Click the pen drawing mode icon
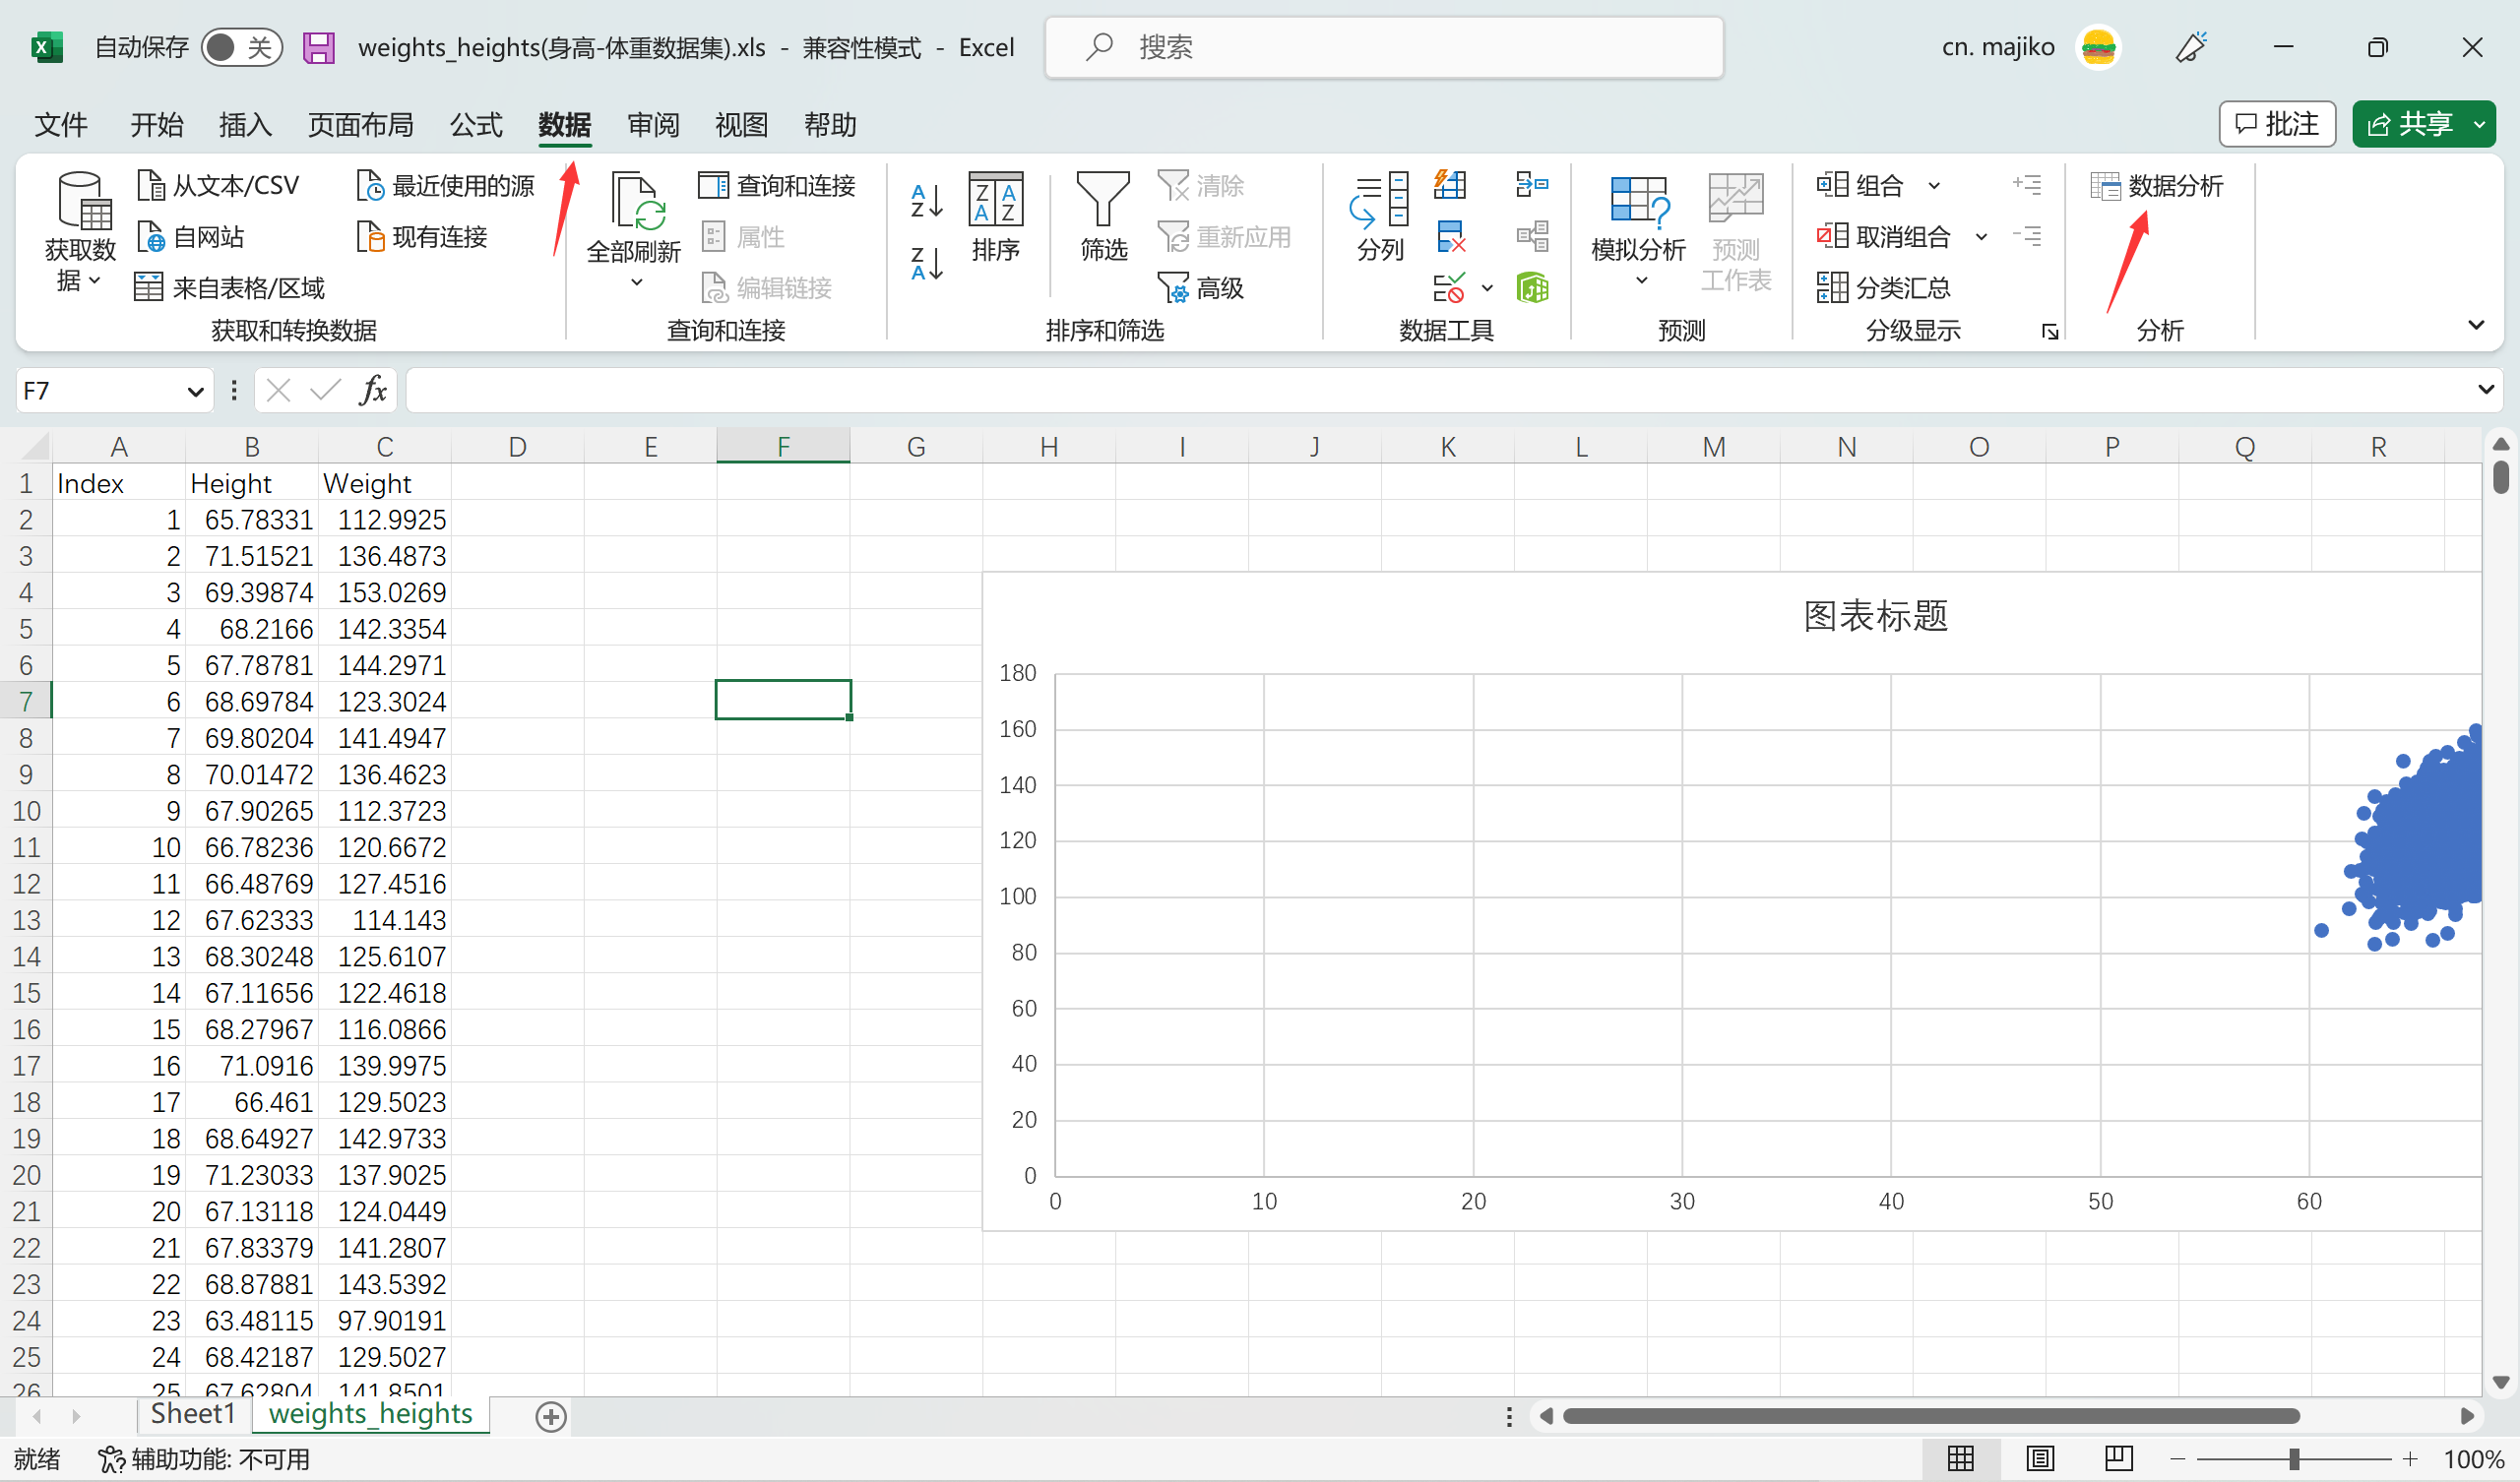Image resolution: width=2520 pixels, height=1482 pixels. (x=2191, y=47)
